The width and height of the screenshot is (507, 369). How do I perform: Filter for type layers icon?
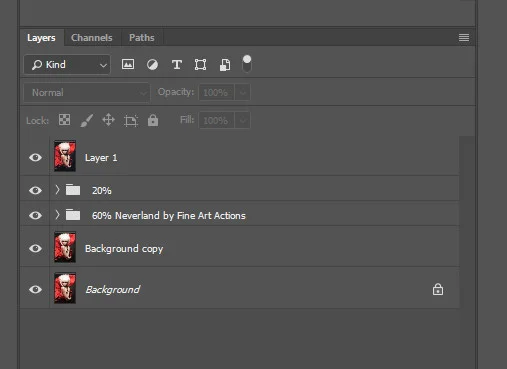click(x=177, y=64)
